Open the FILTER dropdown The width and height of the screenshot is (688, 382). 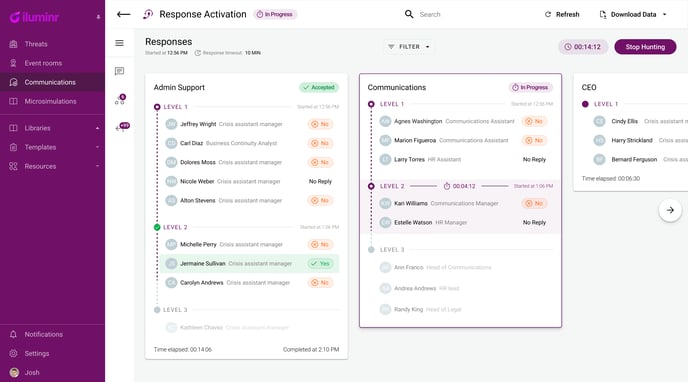(408, 46)
